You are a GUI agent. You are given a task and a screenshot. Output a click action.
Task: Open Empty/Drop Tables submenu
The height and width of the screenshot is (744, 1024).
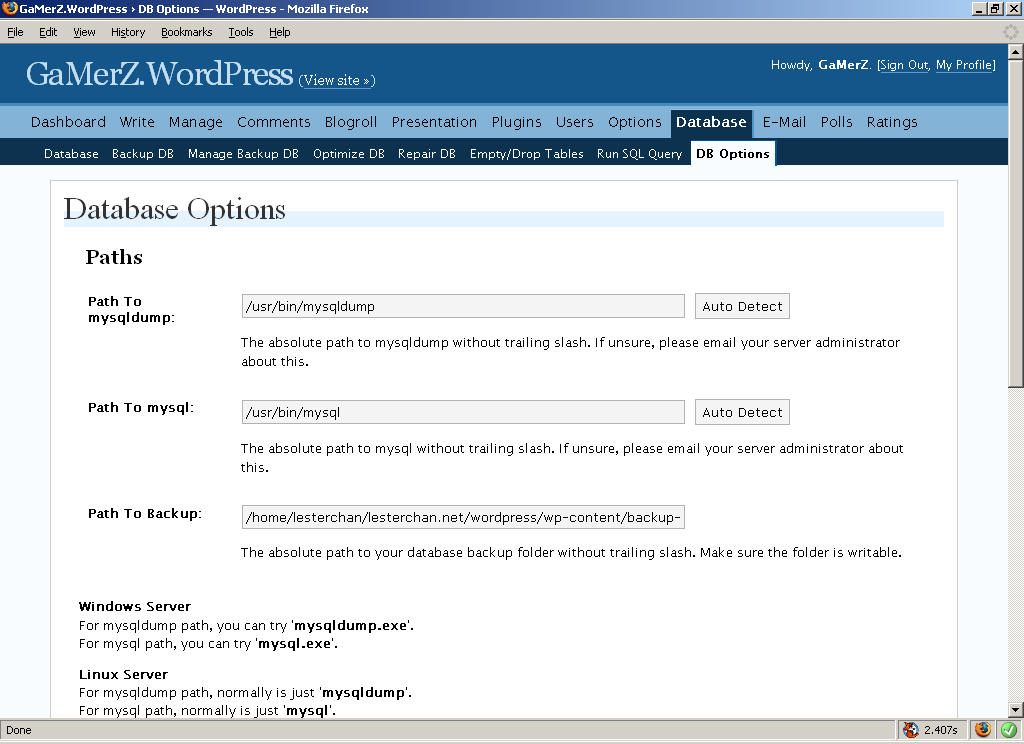526,154
